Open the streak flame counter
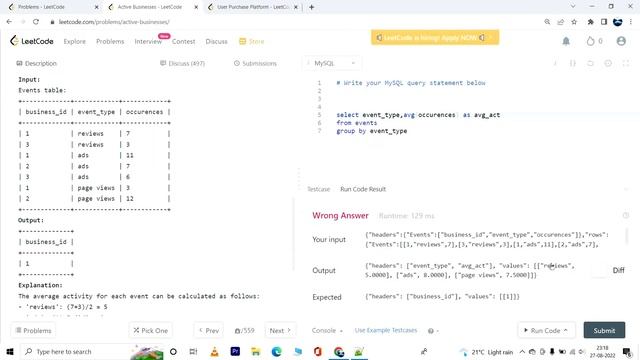 click(594, 41)
